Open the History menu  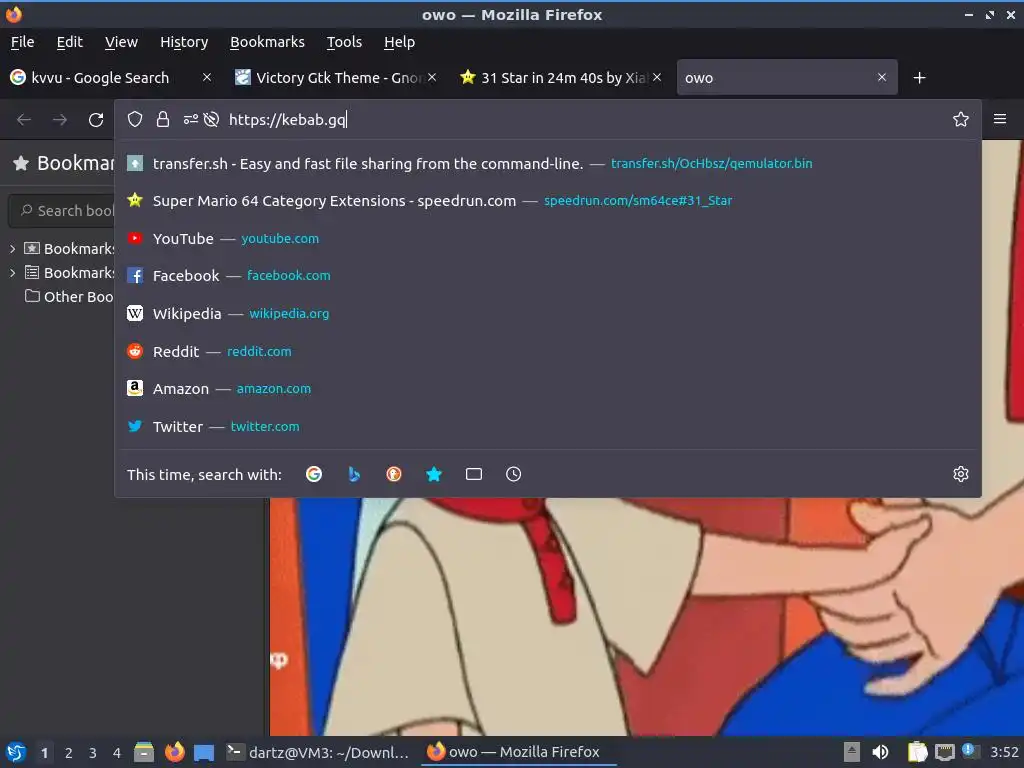184,42
